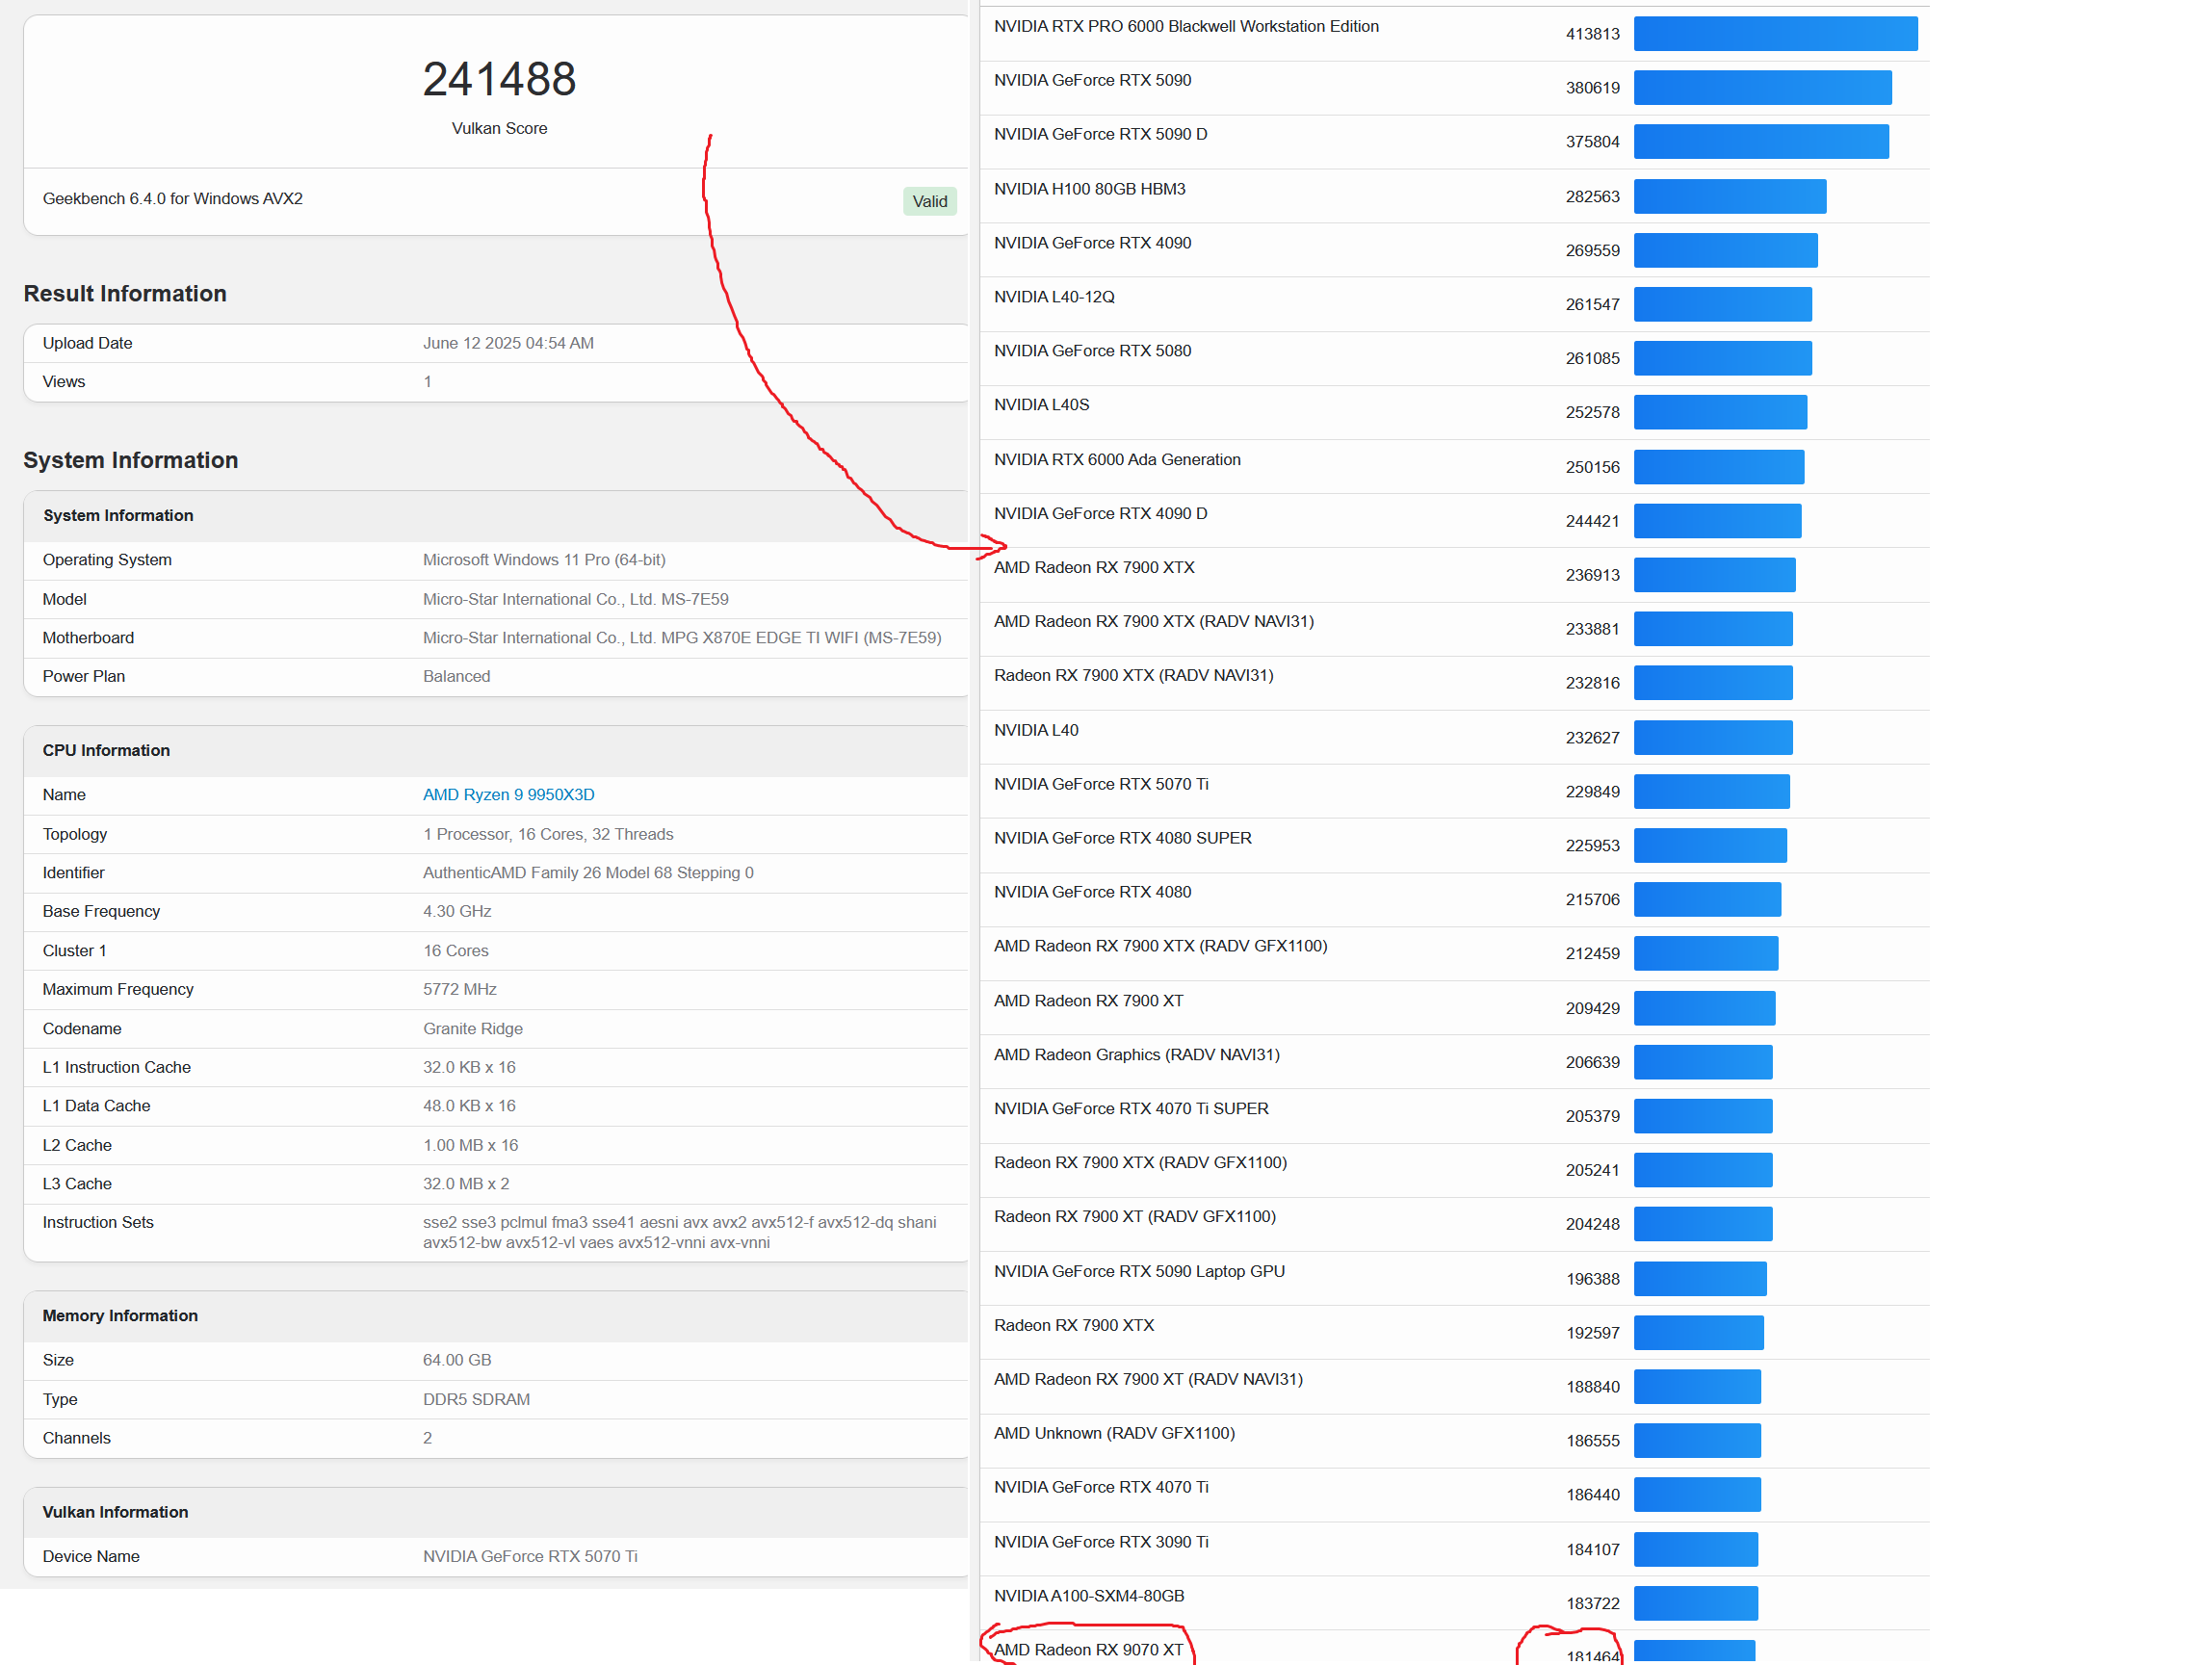
Task: Click the score value 229849 for RTX 5070 Ti
Action: [1592, 792]
